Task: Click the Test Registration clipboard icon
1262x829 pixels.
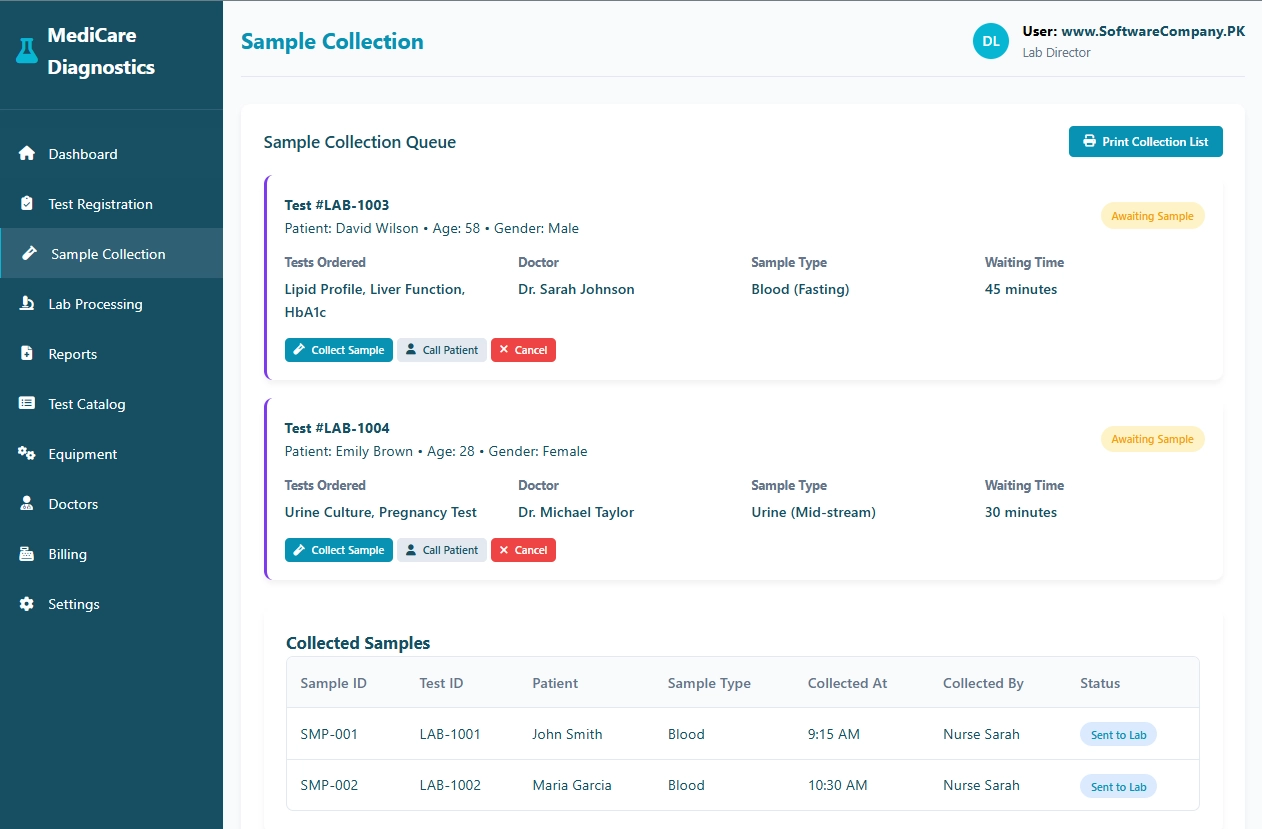Action: (x=27, y=204)
